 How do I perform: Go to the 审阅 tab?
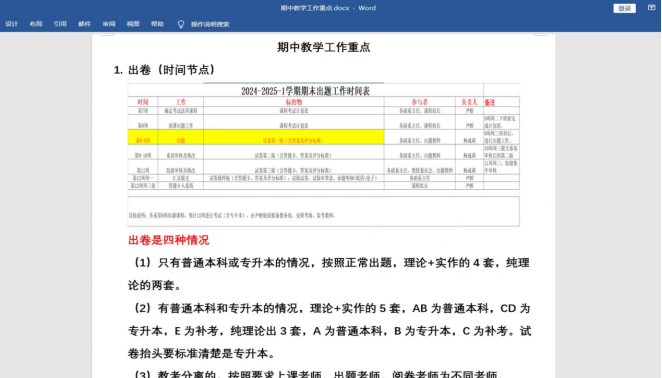pyautogui.click(x=109, y=24)
